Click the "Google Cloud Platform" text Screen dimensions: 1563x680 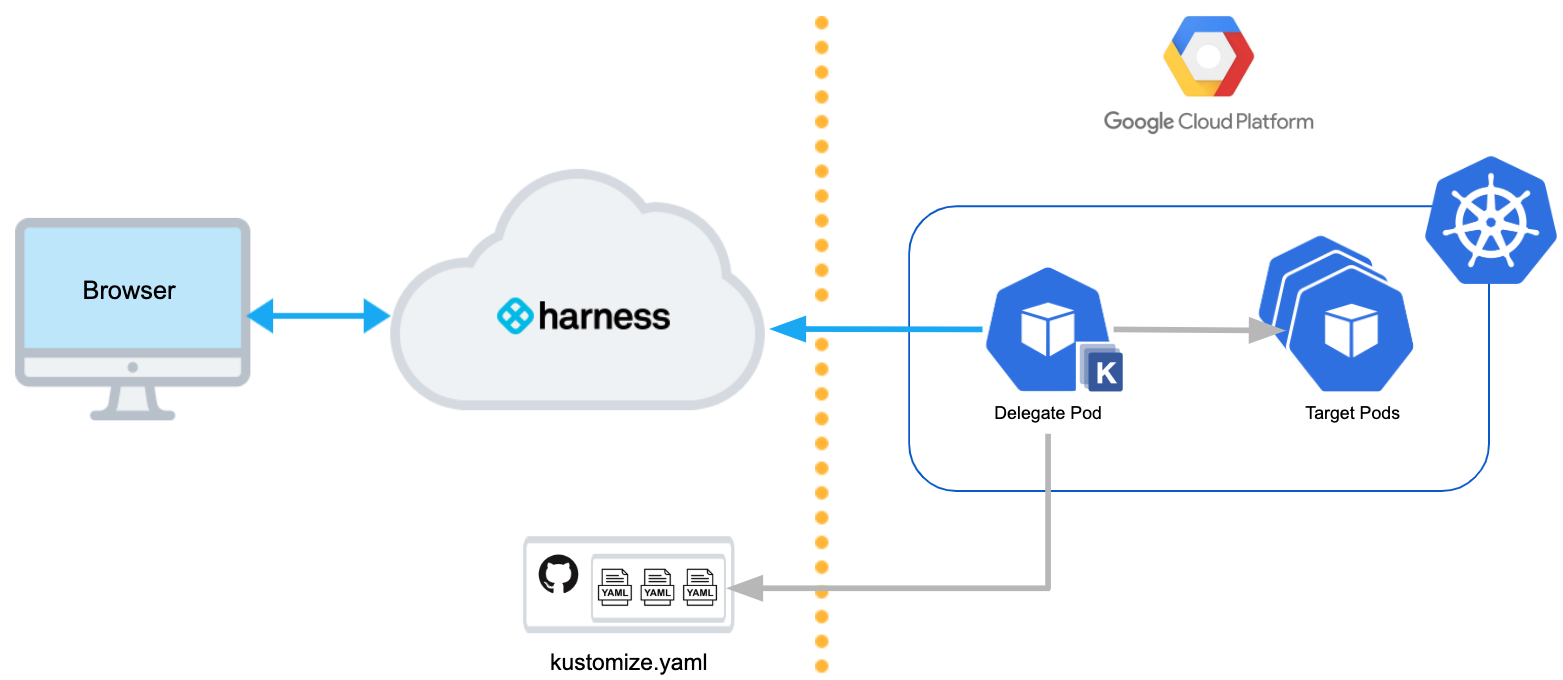click(1208, 122)
